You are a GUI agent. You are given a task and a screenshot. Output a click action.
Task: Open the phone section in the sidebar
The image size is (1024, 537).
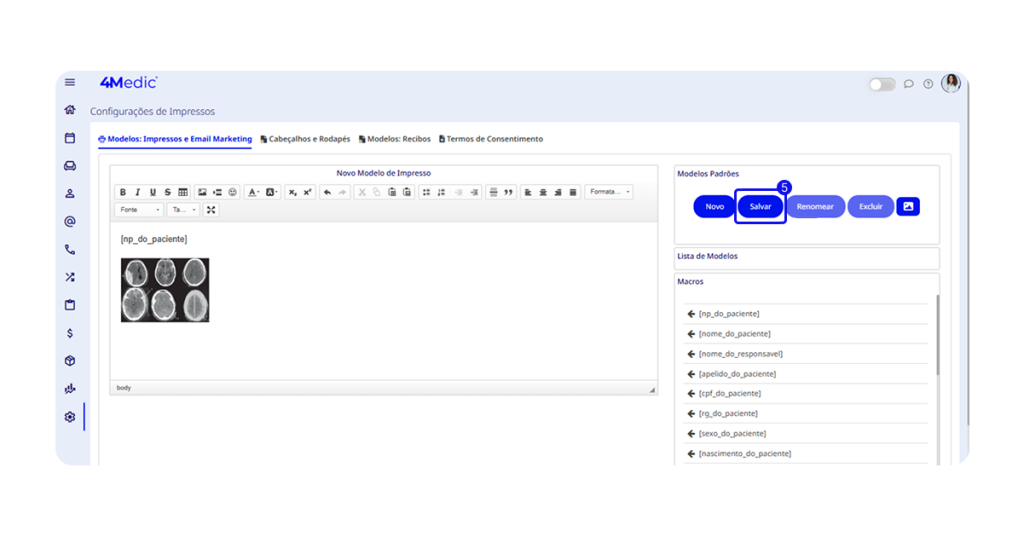(70, 250)
